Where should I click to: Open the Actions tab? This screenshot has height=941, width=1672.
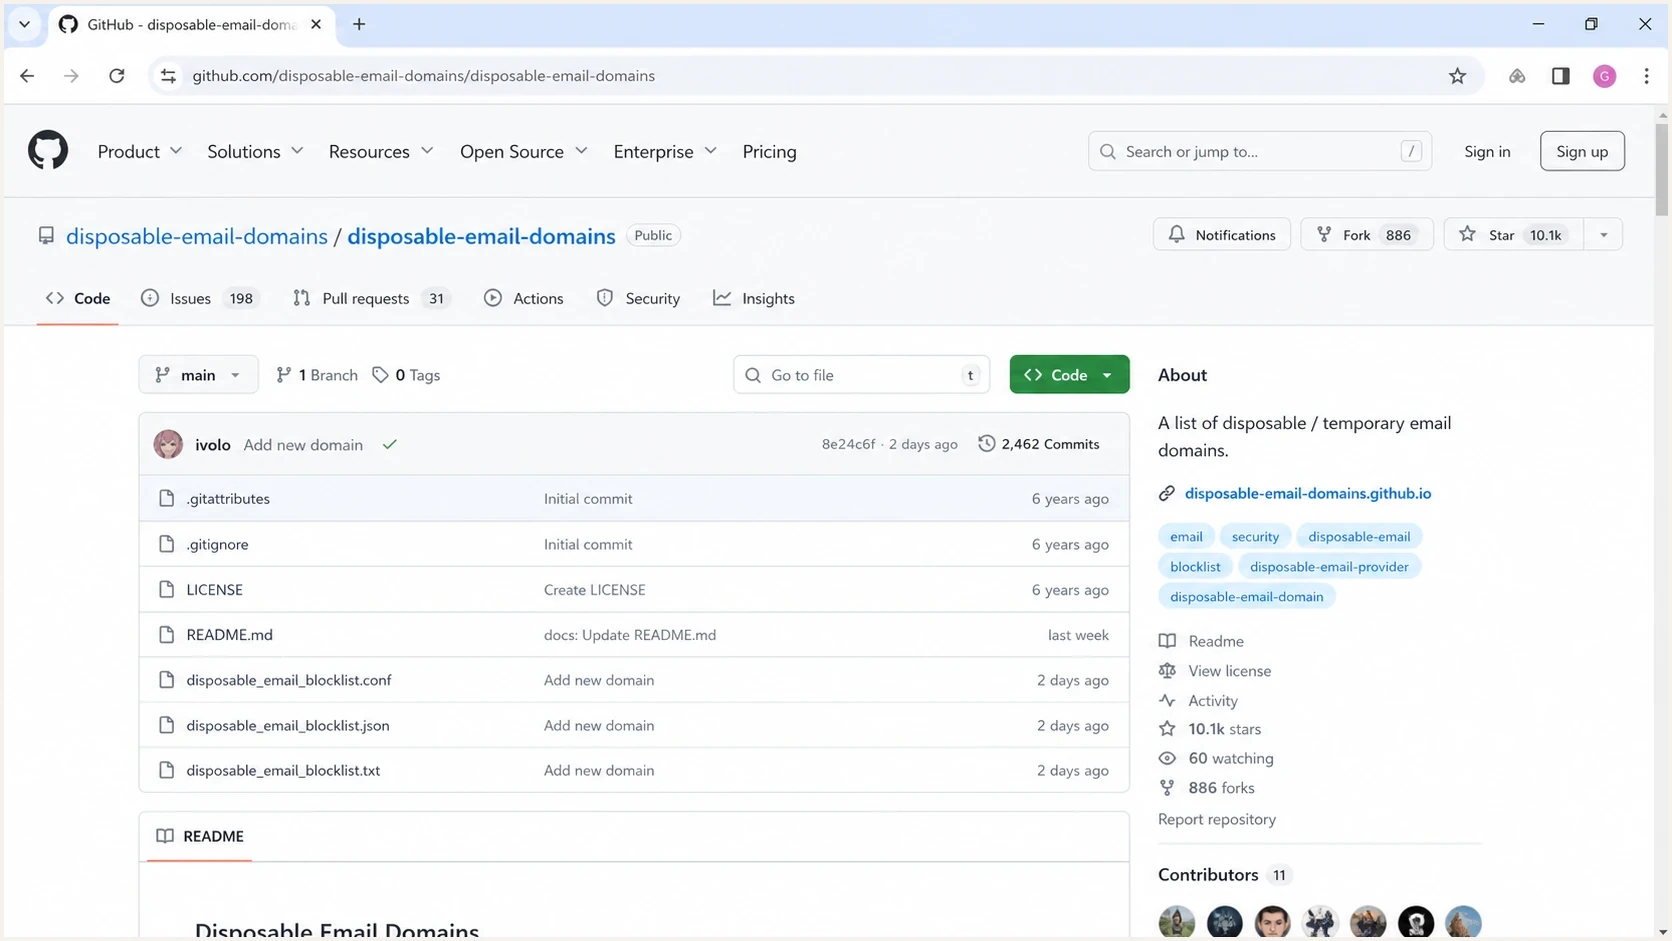point(524,298)
